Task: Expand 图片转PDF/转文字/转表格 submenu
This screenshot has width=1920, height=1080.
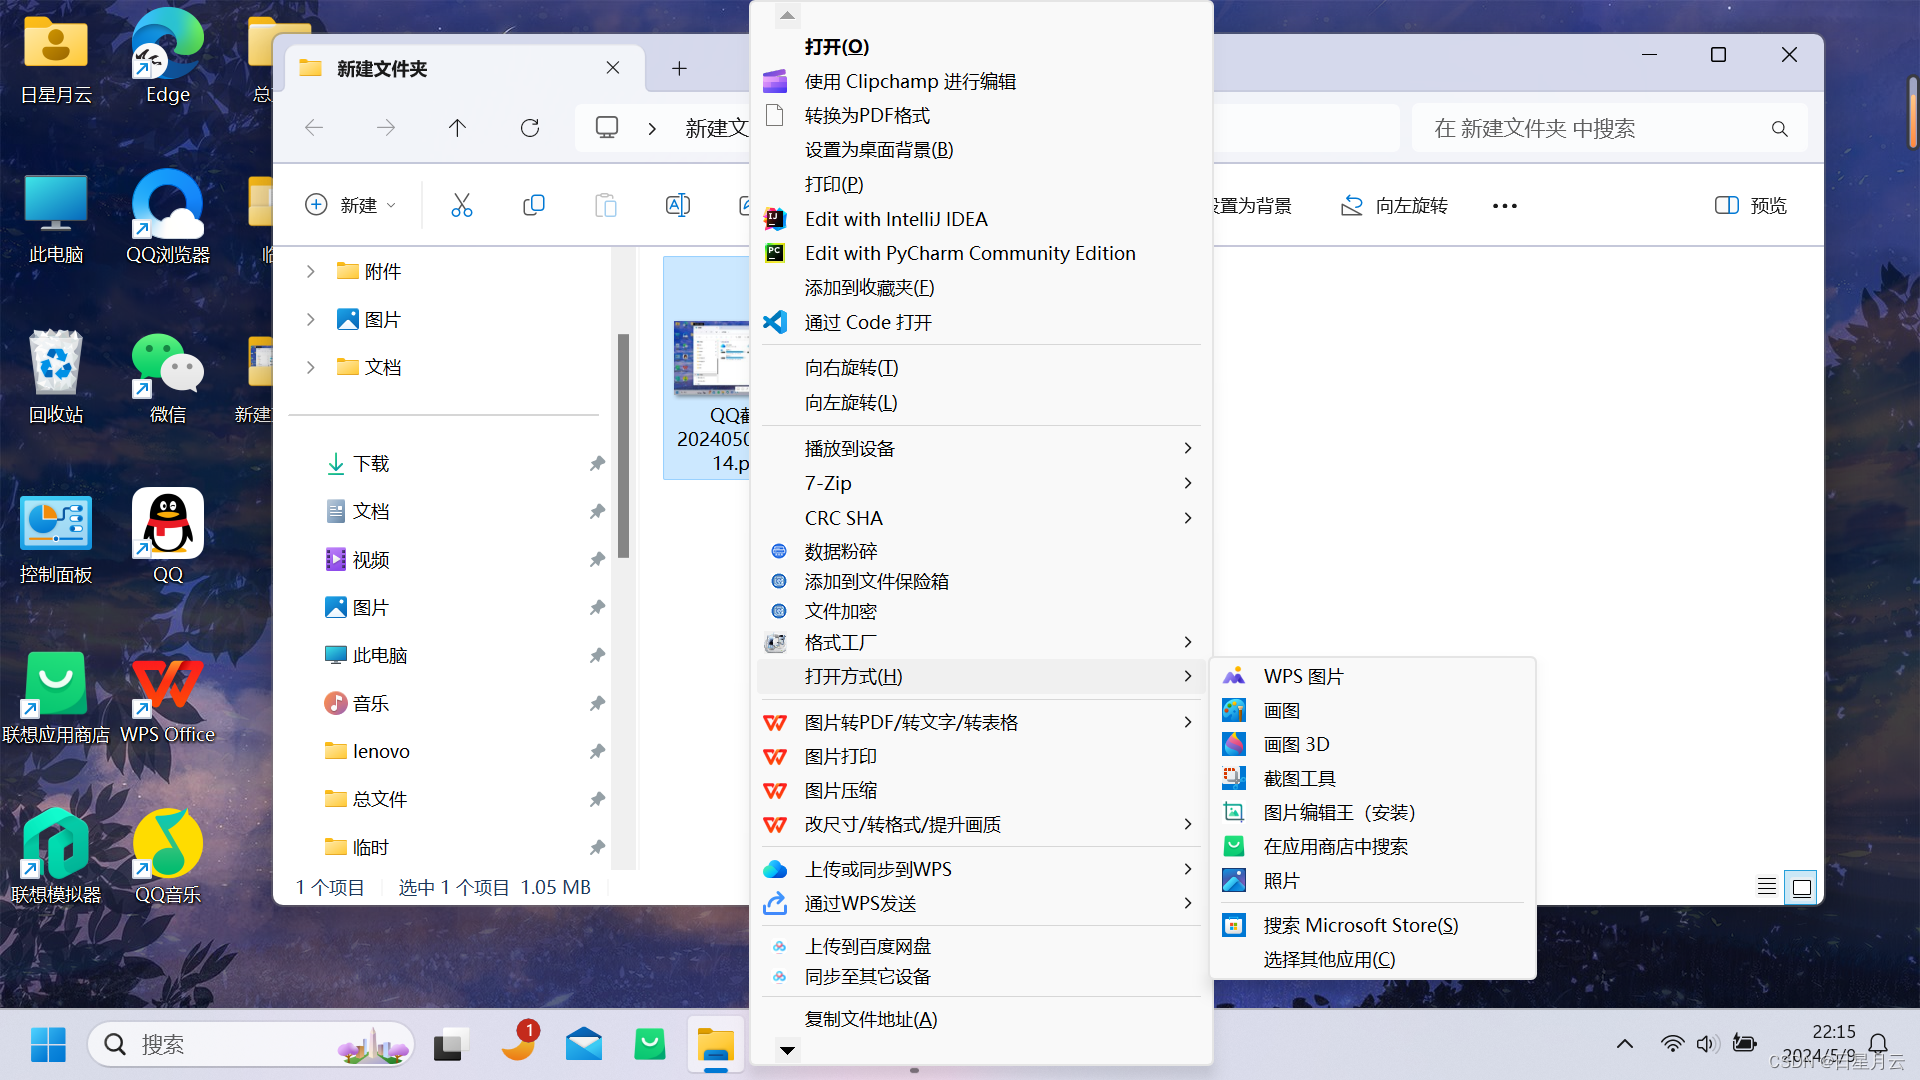Action: click(981, 722)
